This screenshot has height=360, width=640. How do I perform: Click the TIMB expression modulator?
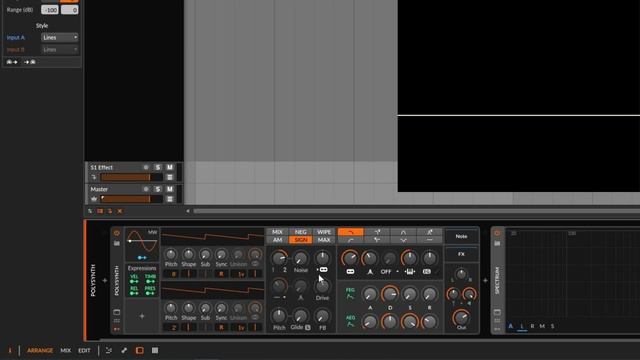coord(150,279)
